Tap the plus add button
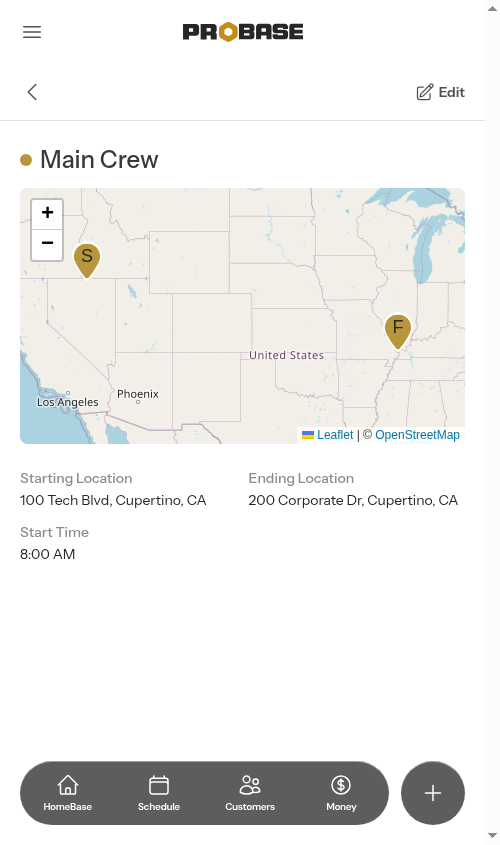Image resolution: width=500 pixels, height=845 pixels. (433, 793)
